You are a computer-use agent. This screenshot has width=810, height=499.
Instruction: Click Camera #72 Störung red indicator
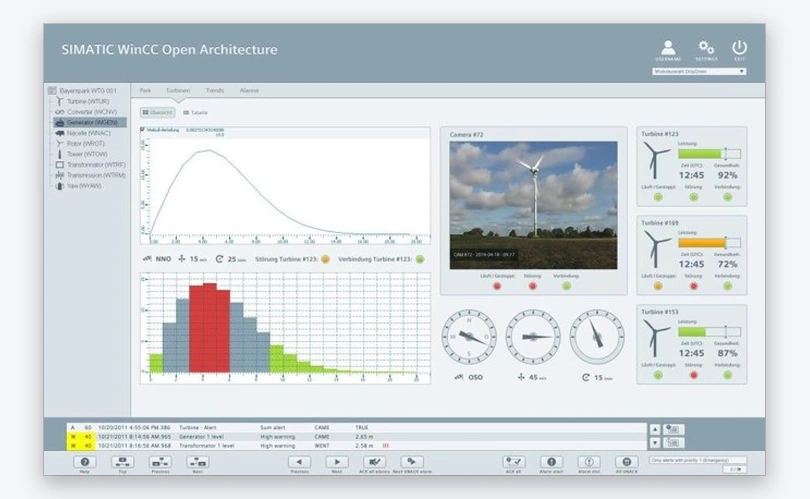click(533, 286)
